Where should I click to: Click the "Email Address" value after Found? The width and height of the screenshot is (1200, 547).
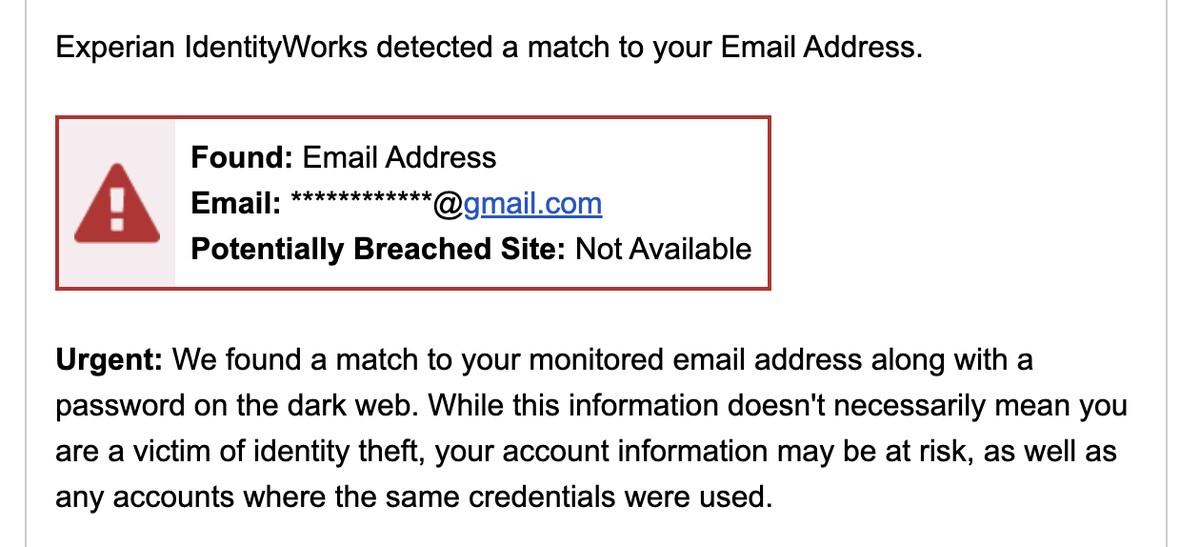pos(399,157)
